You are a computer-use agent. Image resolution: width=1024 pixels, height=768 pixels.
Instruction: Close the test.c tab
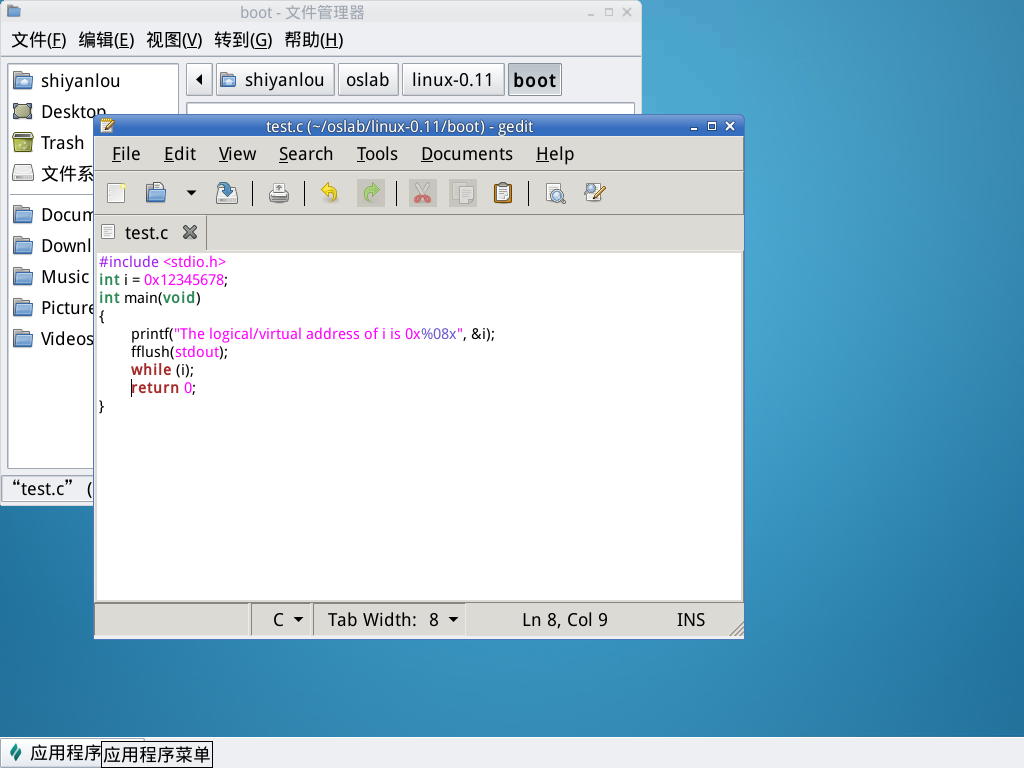(189, 233)
